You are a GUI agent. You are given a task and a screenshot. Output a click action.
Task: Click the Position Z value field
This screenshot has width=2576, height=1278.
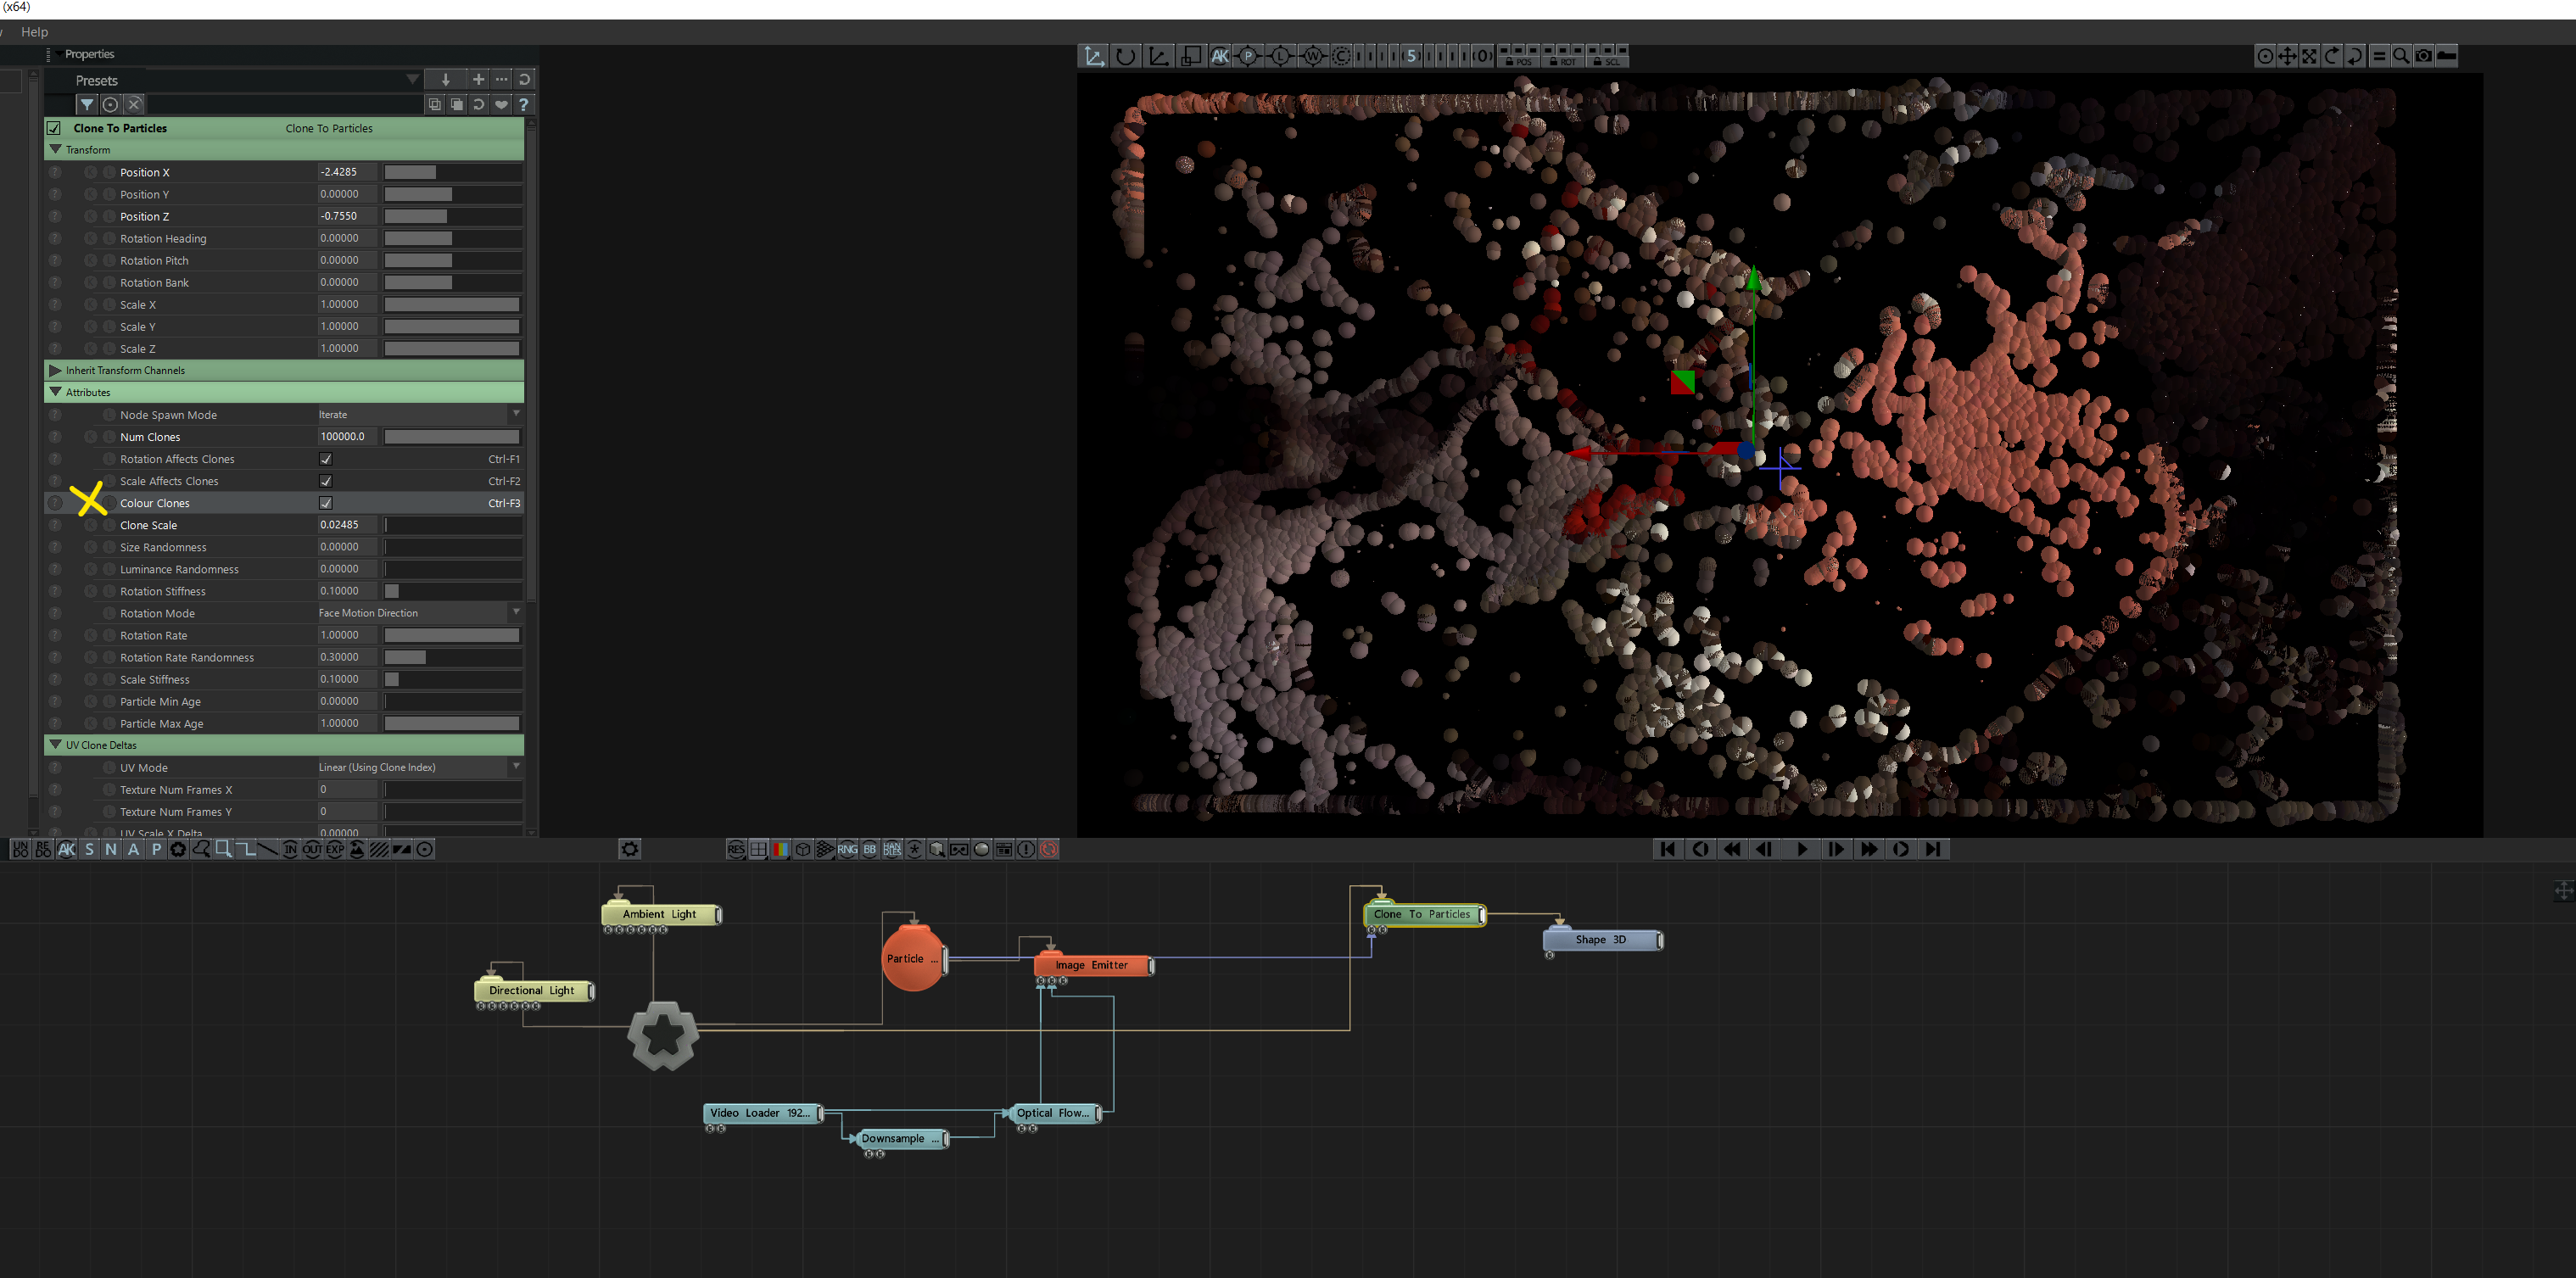pyautogui.click(x=347, y=216)
